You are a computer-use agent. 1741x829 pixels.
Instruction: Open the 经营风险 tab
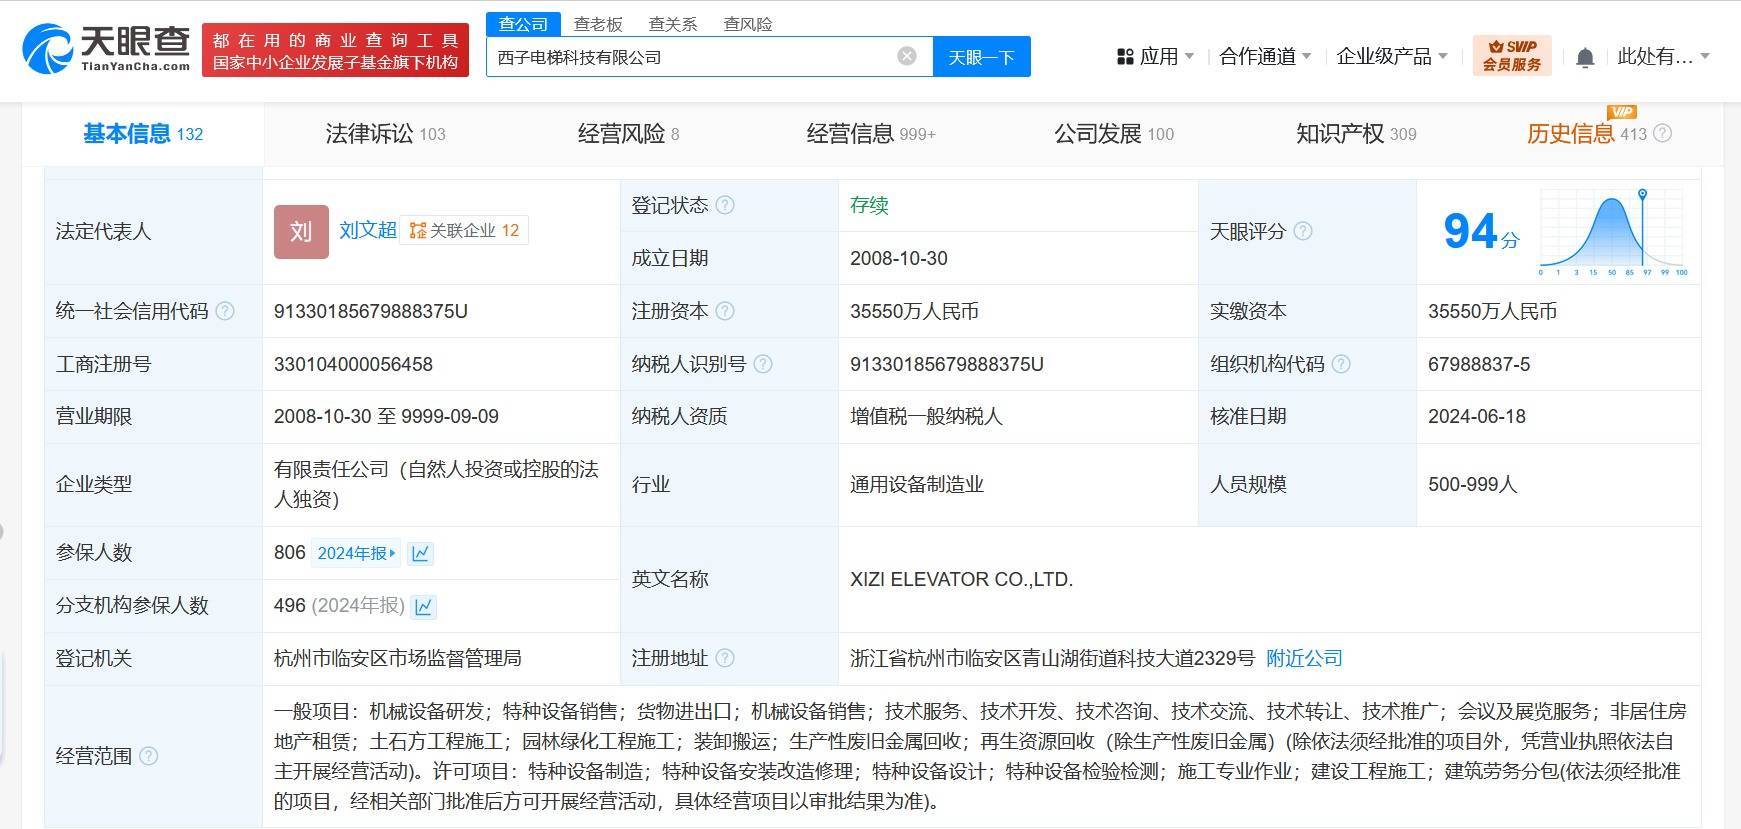coord(628,133)
